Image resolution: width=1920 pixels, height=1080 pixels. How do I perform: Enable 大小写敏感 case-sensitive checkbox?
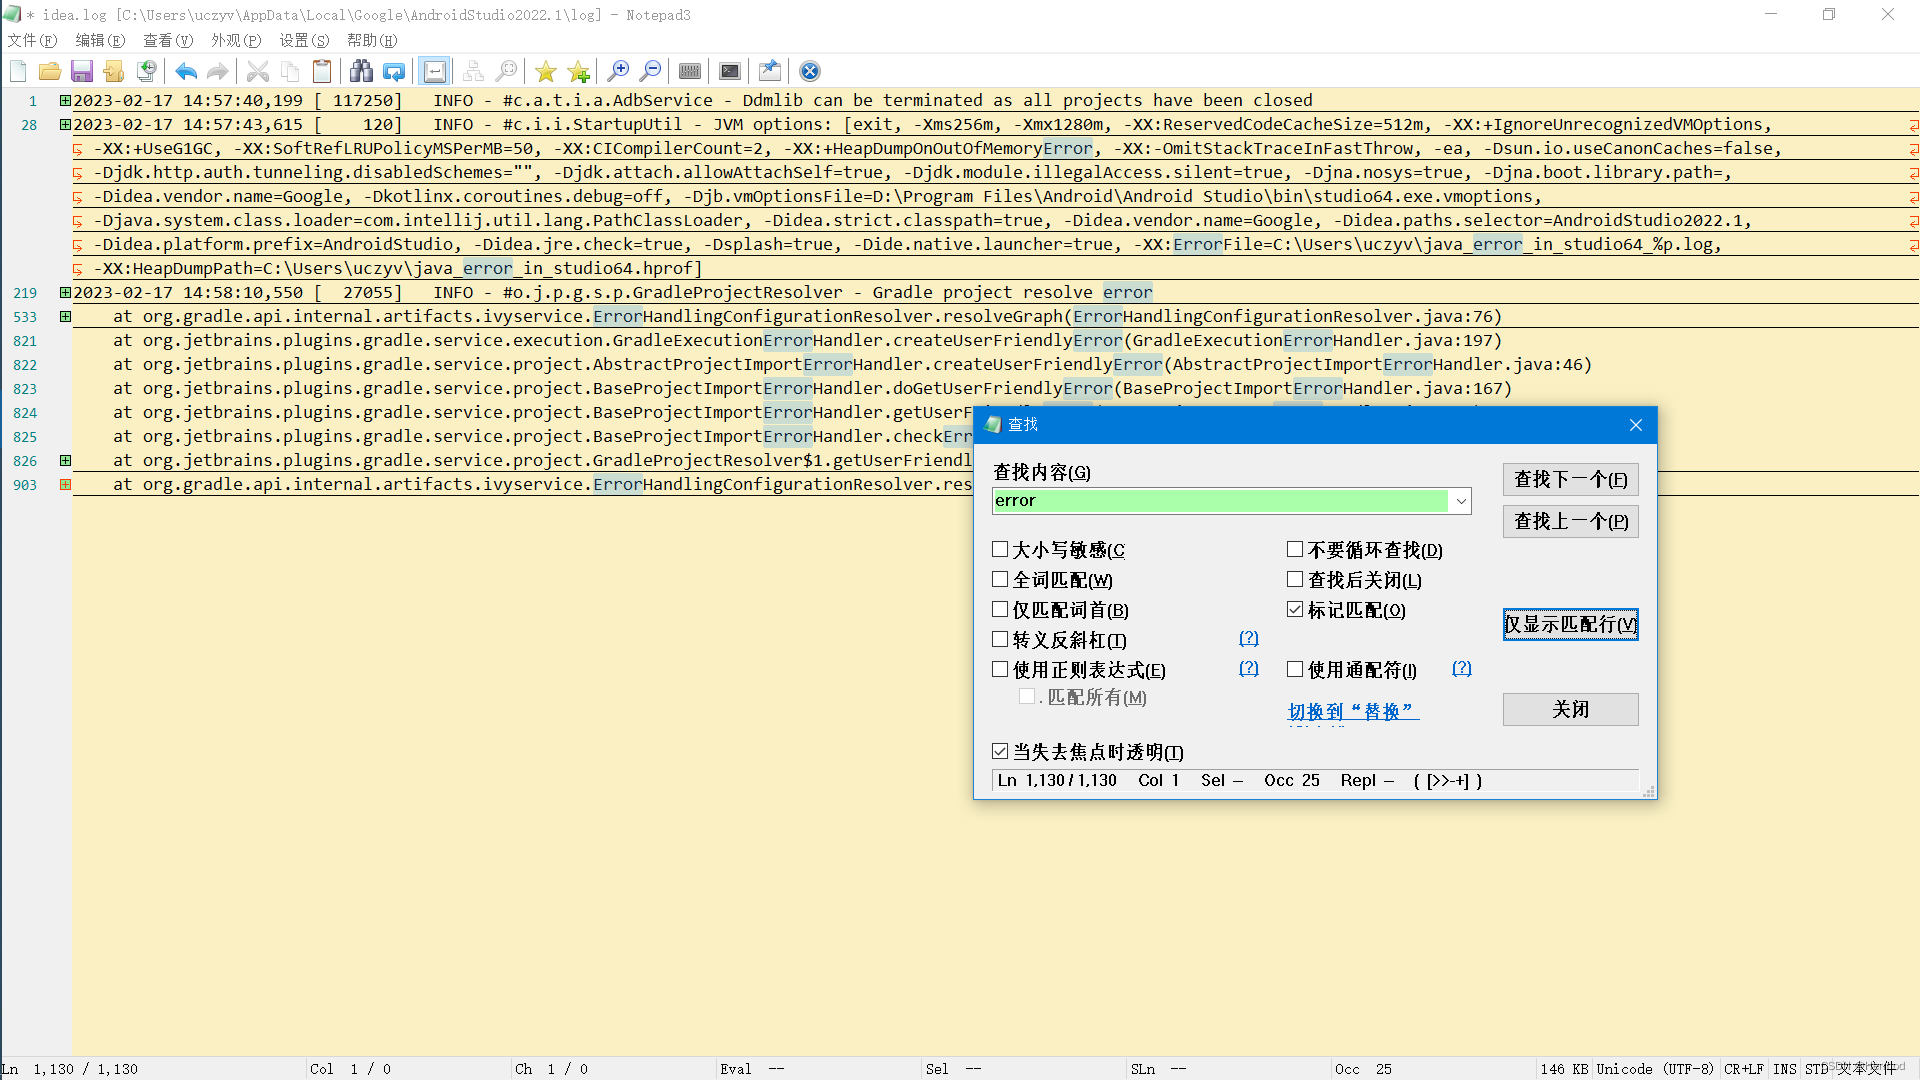pyautogui.click(x=1000, y=549)
